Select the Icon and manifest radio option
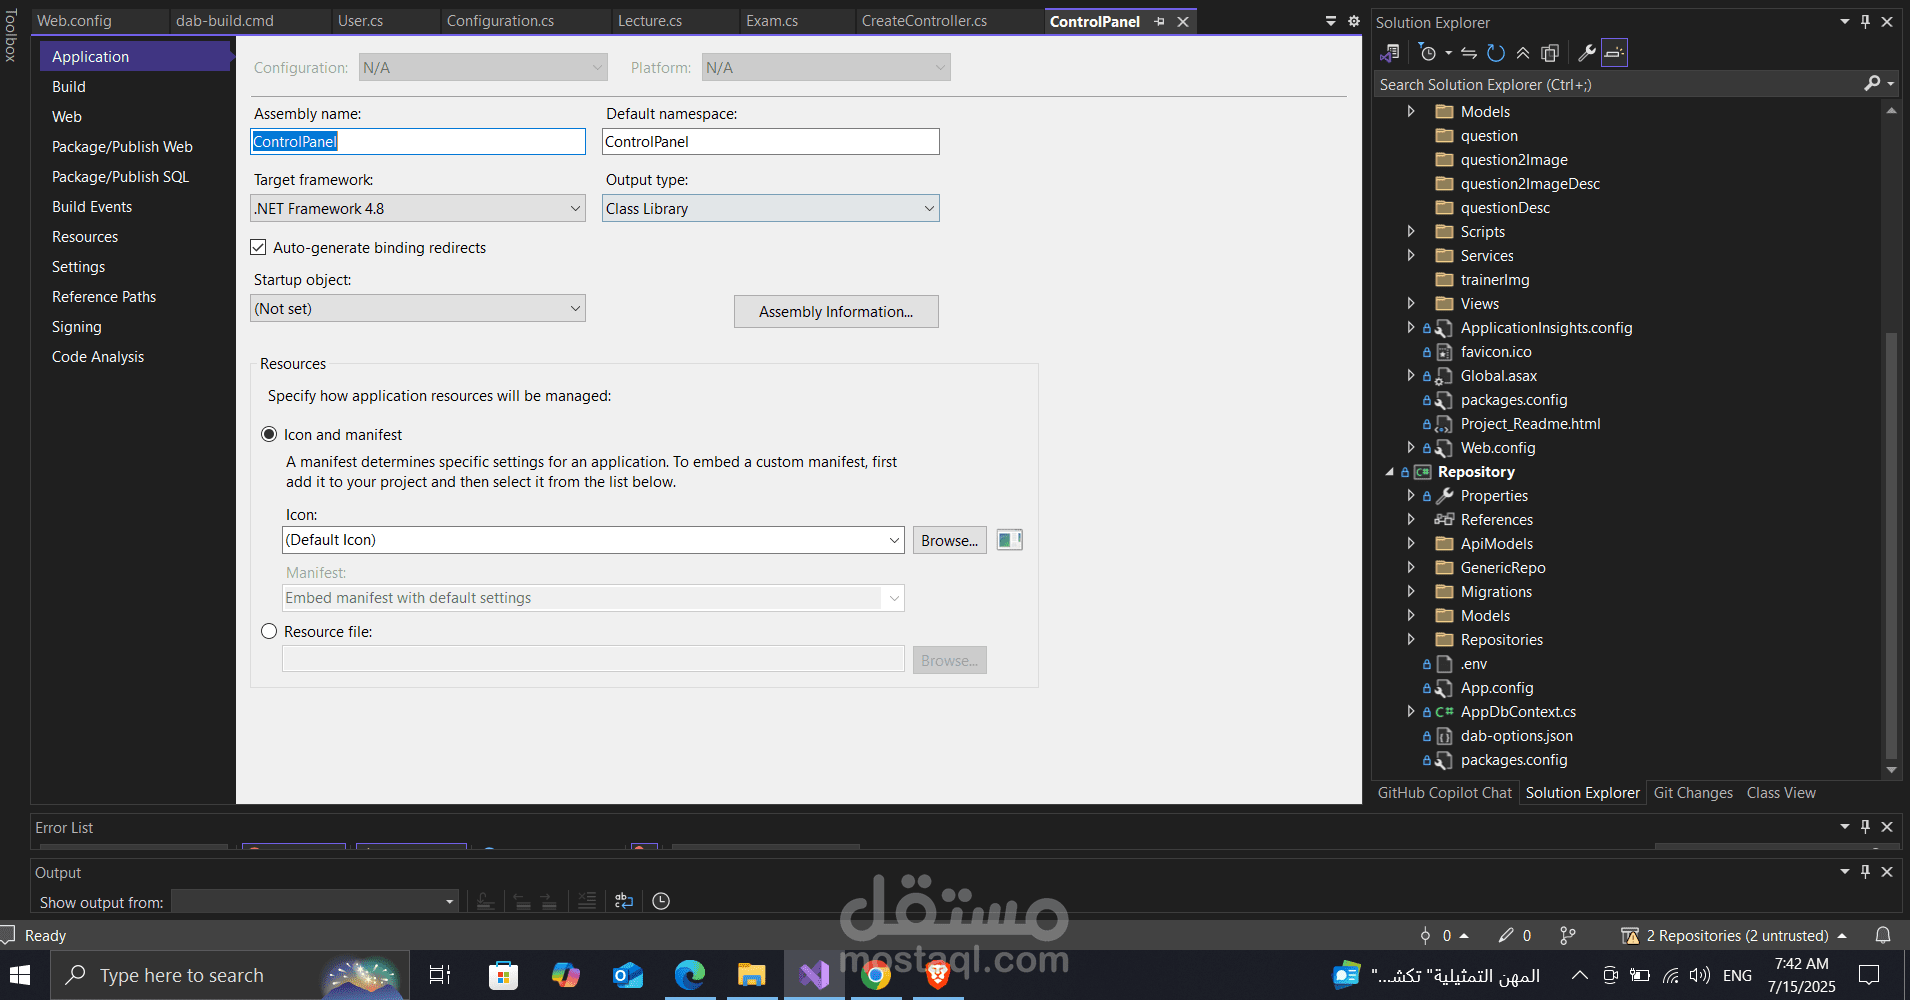Image resolution: width=1910 pixels, height=1000 pixels. pyautogui.click(x=269, y=434)
